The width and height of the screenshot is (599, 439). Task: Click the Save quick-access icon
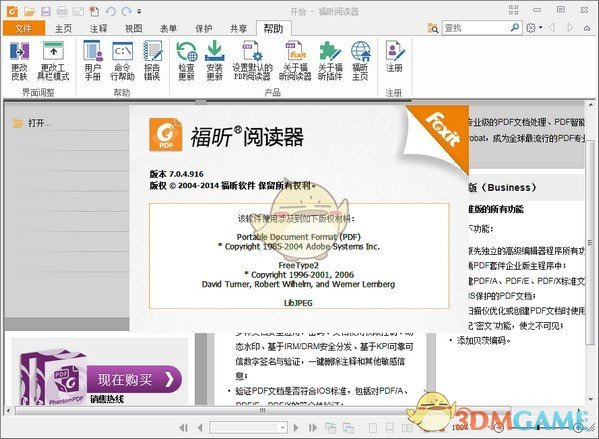46,11
